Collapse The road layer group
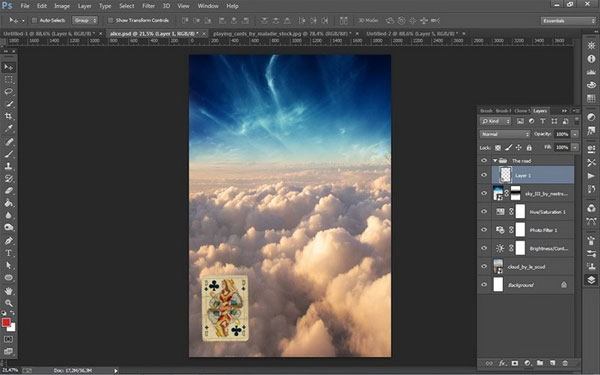 click(495, 161)
